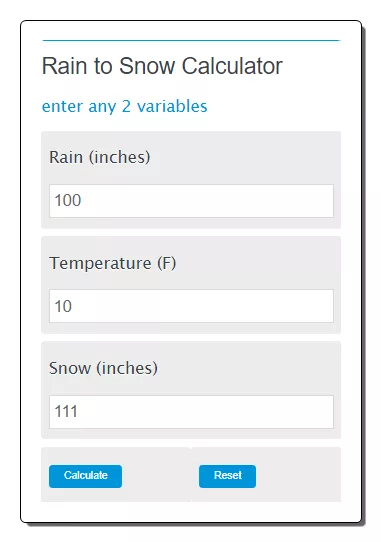Viewport: 381px width, 542px height.
Task: Click the Rain (inches) label
Action: pos(100,157)
